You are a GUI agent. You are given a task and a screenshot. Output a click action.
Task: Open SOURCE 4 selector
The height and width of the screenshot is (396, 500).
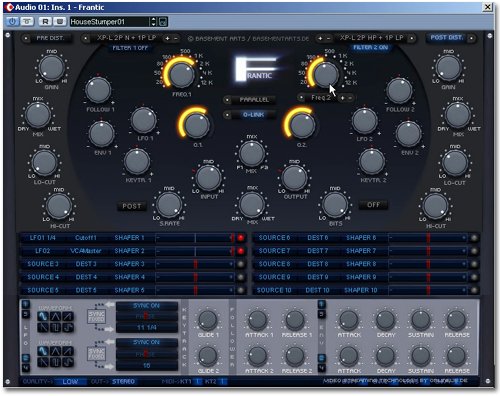43,277
